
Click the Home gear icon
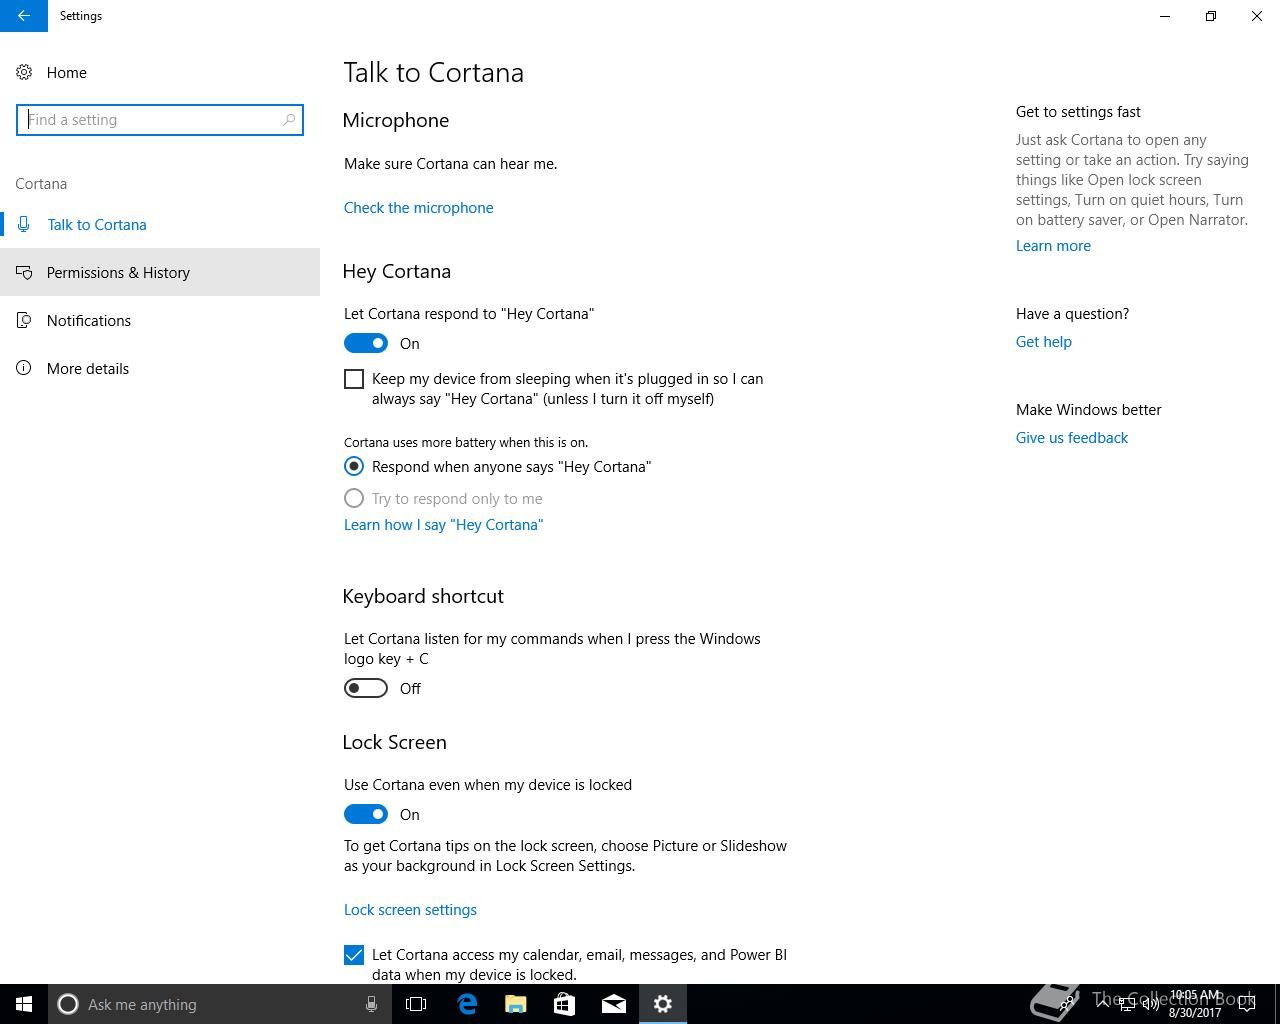point(24,72)
